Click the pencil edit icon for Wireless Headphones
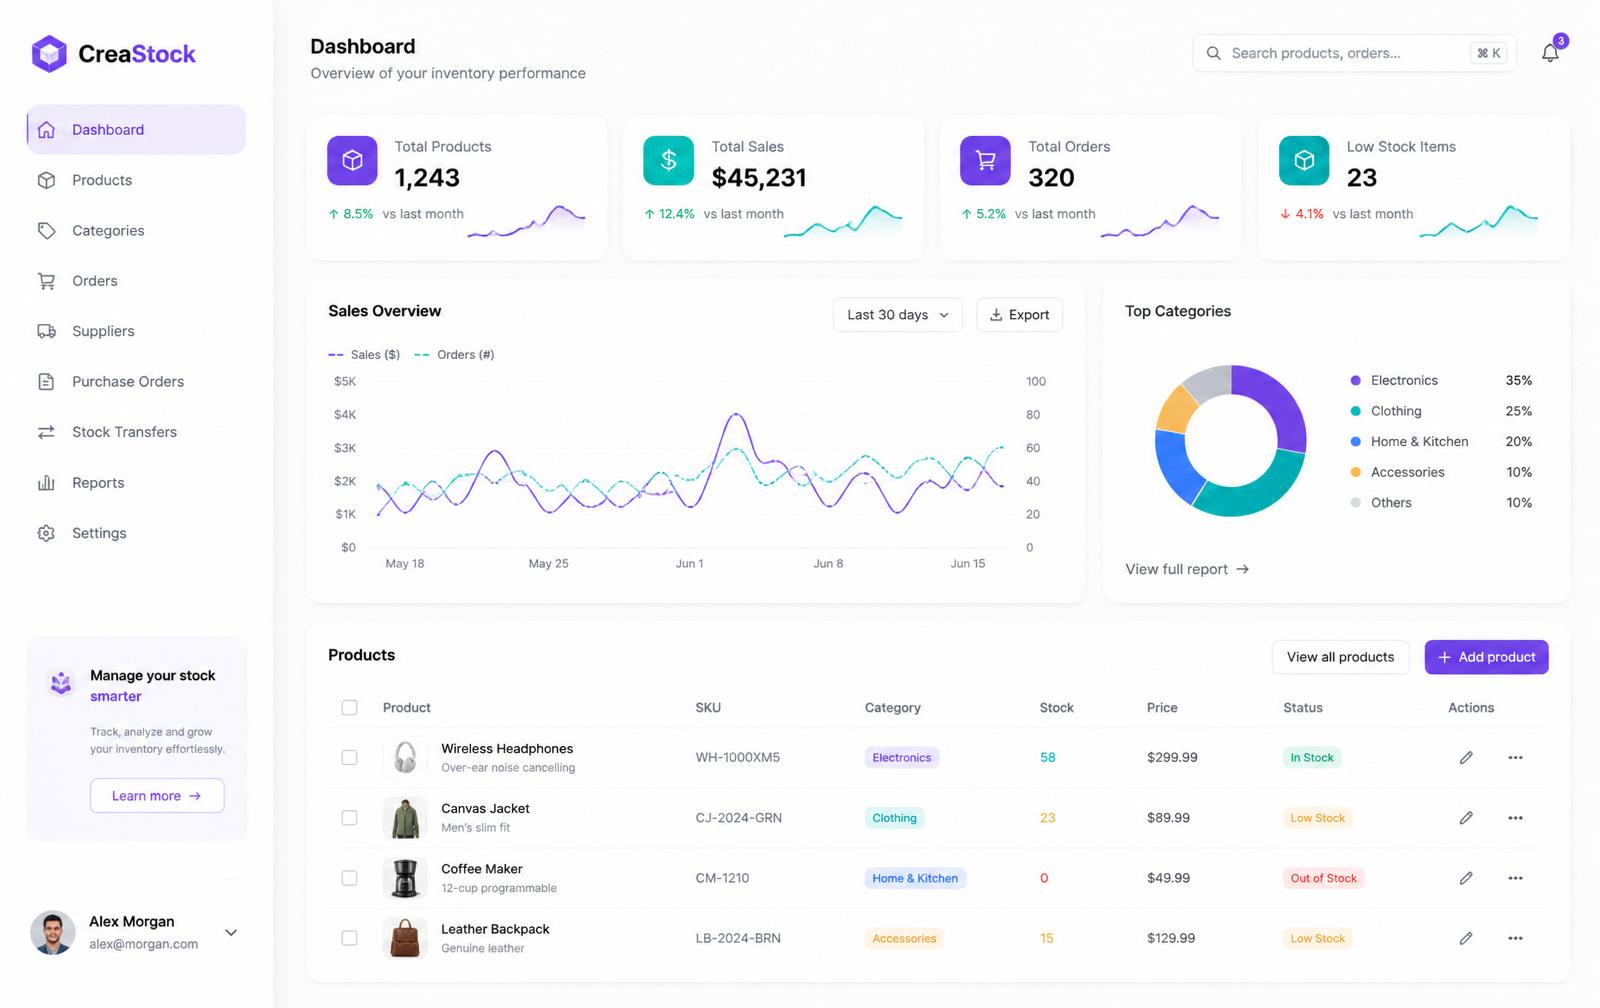Screen dimensions: 1600x1008 pos(1466,758)
